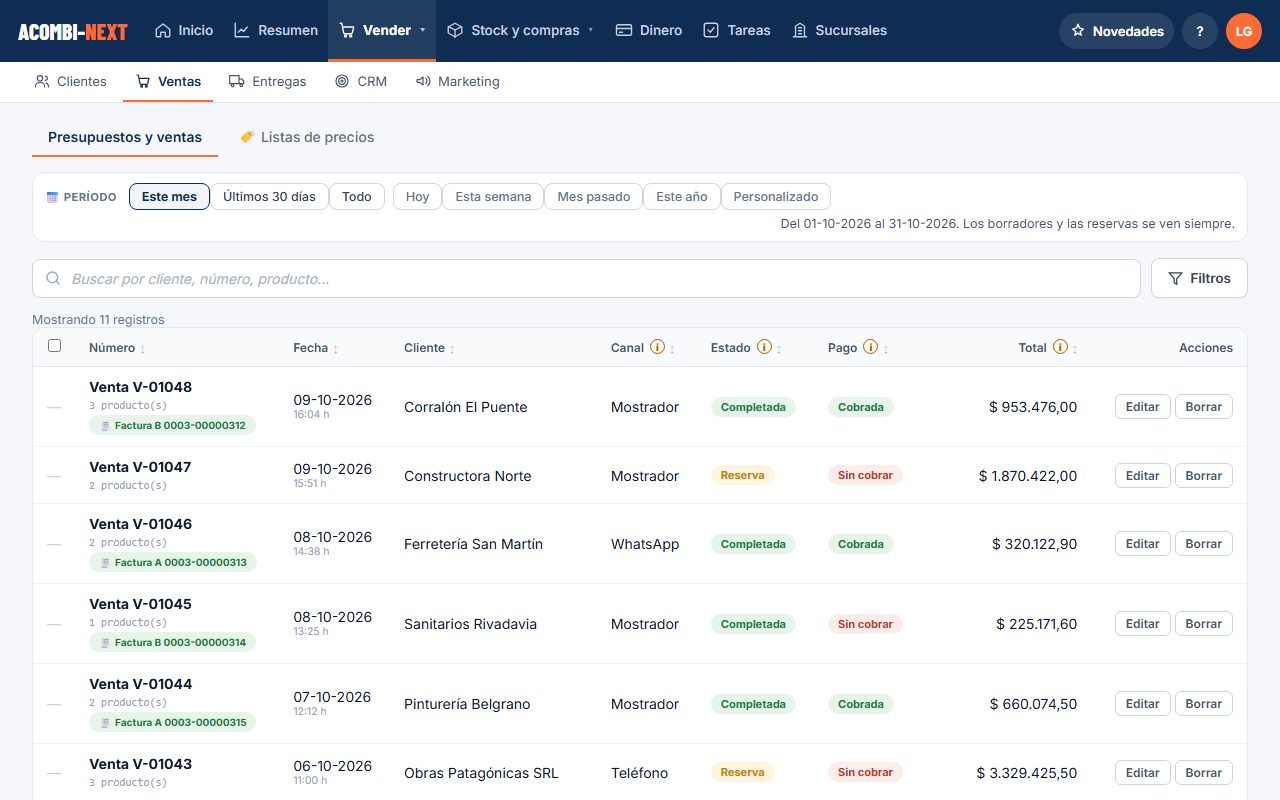Select the Todo period filter
This screenshot has height=800, width=1280.
click(357, 197)
